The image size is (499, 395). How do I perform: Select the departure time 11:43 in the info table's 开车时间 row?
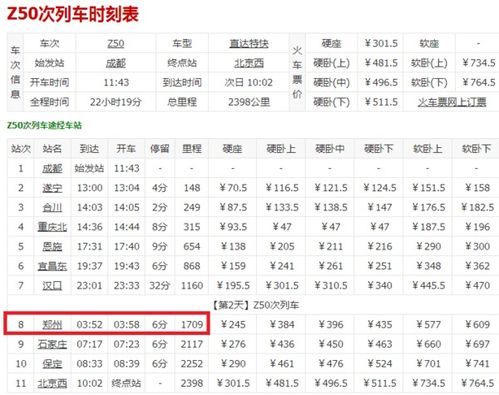coord(116,83)
